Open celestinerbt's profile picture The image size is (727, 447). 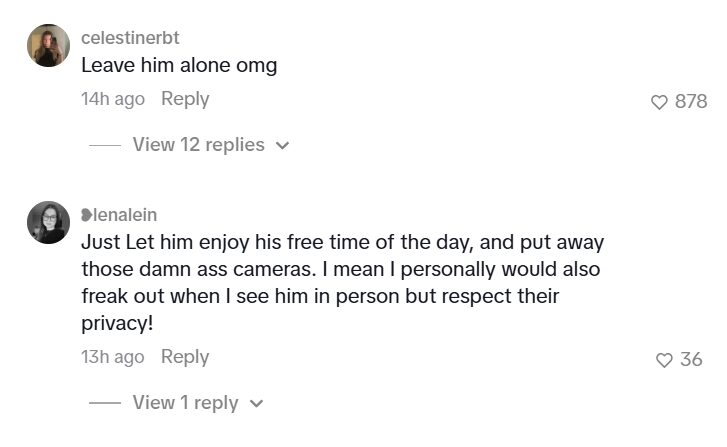tap(48, 45)
